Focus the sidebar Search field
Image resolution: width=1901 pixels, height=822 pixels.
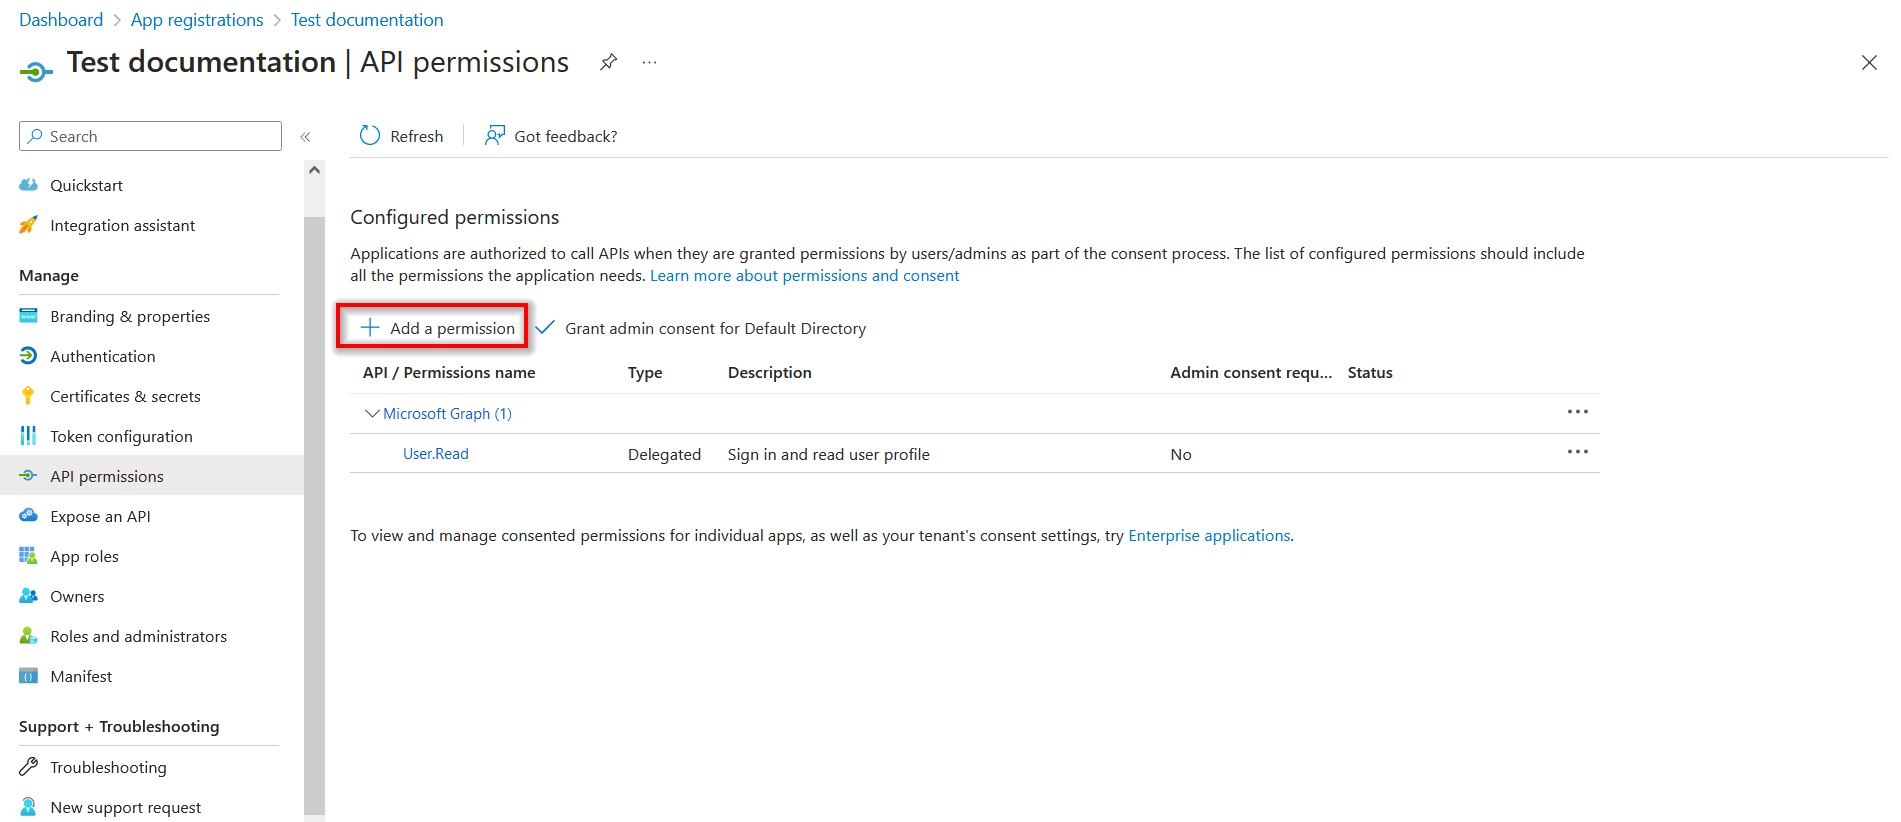150,136
